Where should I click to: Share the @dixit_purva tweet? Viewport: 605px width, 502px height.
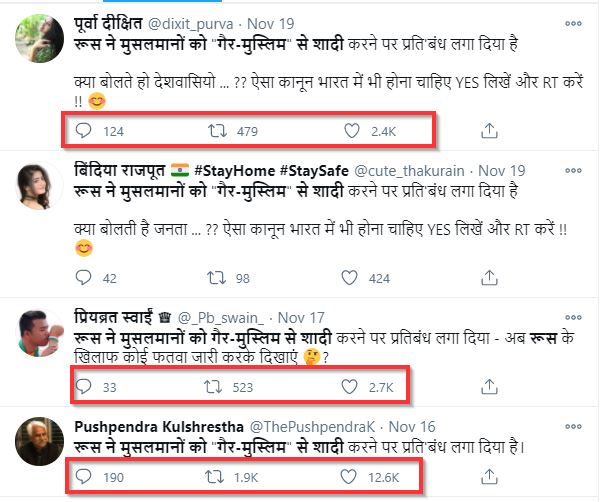489,131
